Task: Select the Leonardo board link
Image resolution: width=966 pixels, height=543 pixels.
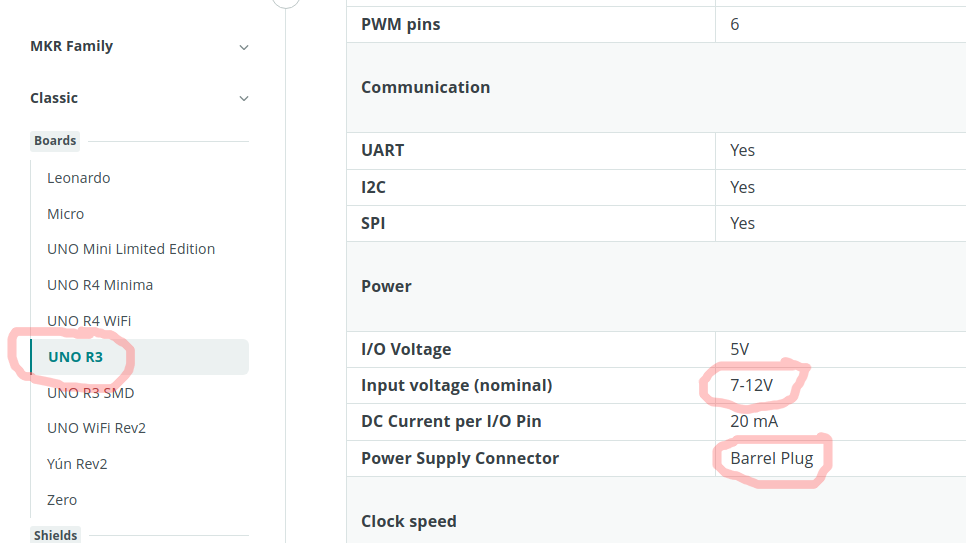Action: (x=79, y=178)
